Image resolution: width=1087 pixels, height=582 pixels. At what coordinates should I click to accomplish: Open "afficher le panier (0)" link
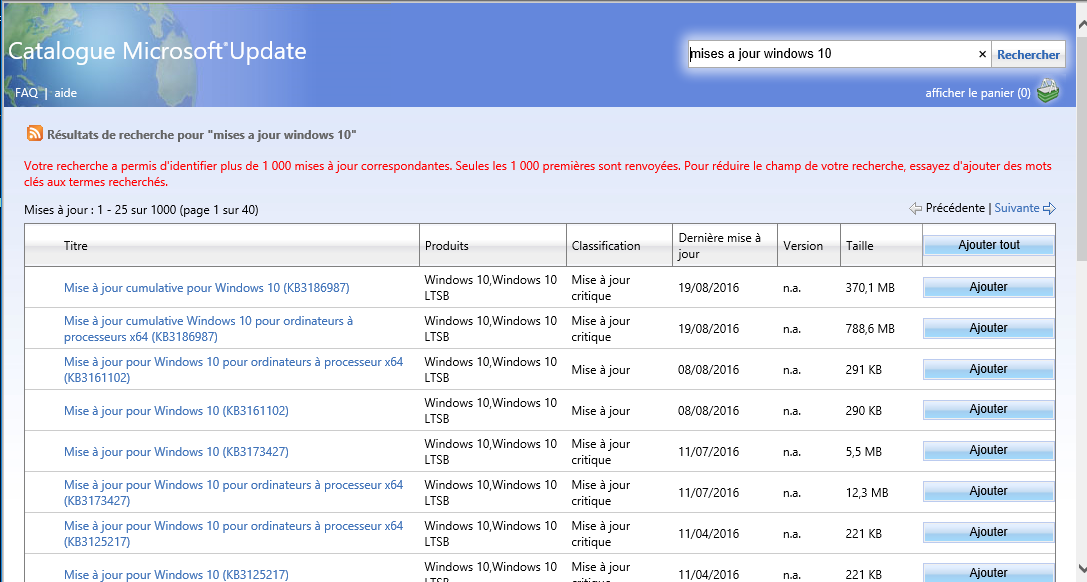pyautogui.click(x=977, y=93)
